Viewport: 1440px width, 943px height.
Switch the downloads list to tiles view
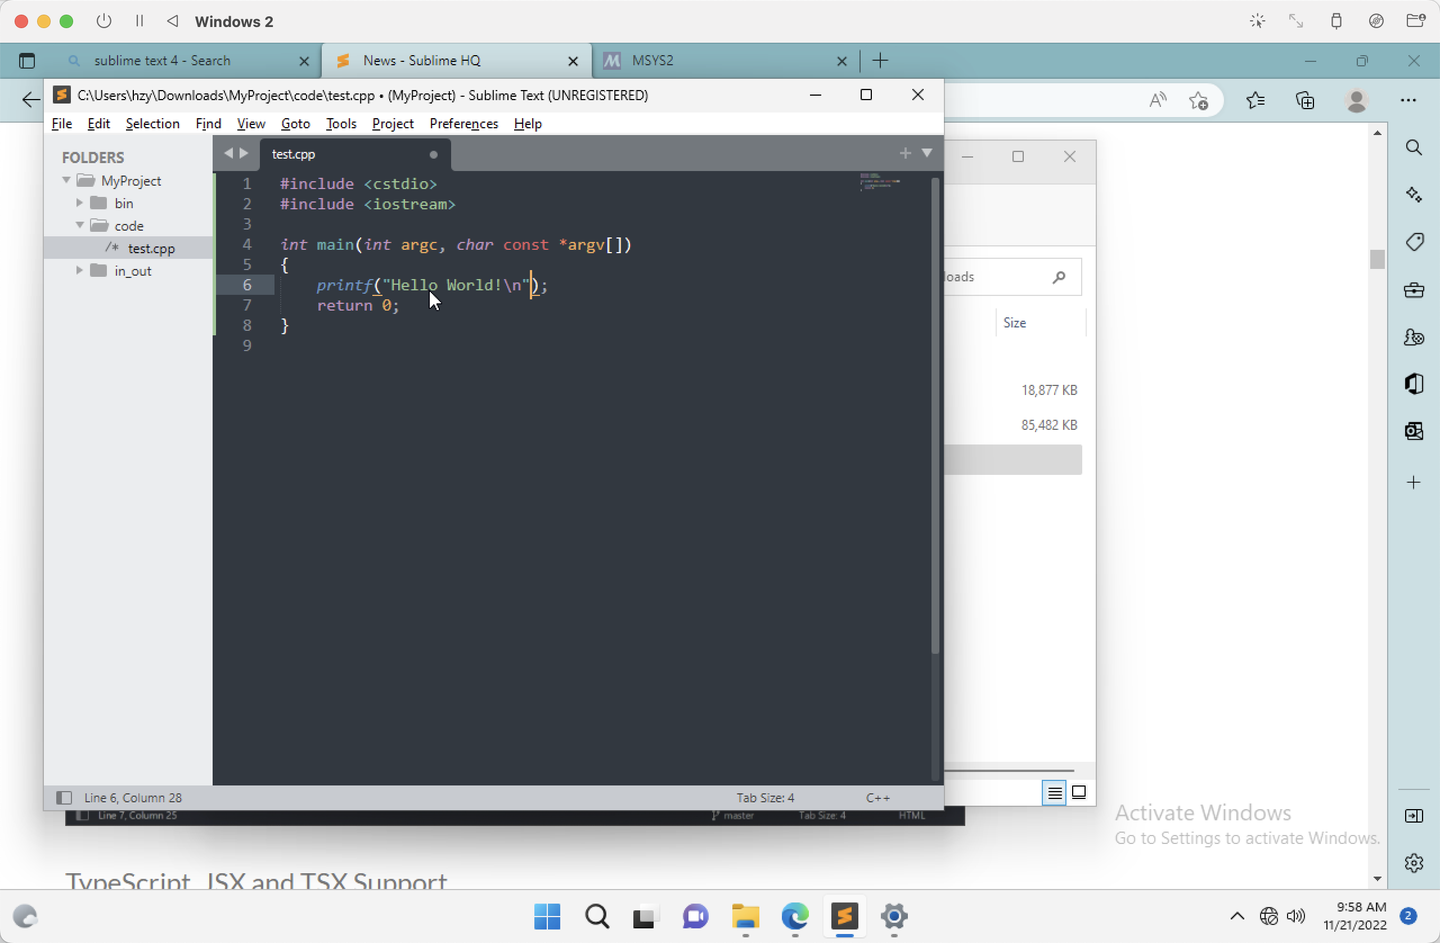coord(1079,792)
